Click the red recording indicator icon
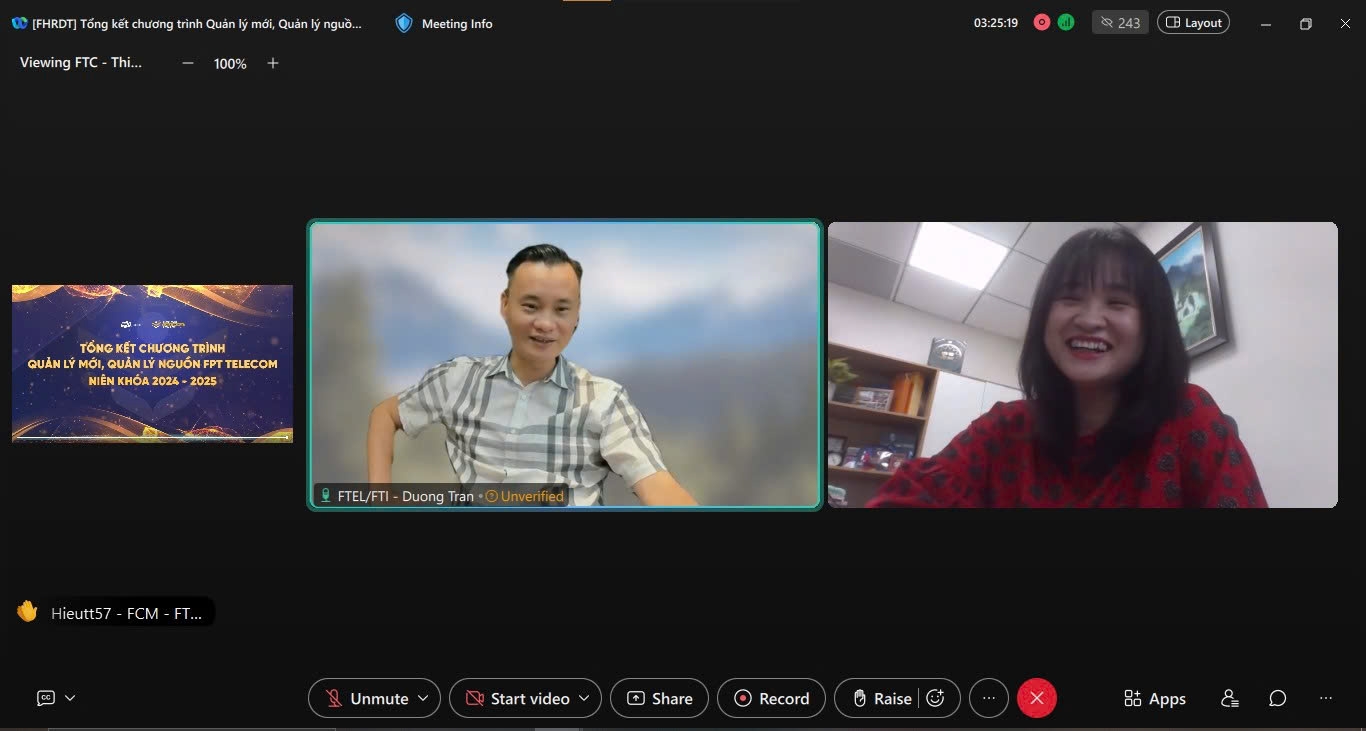Viewport: 1366px width, 731px height. coord(1041,22)
